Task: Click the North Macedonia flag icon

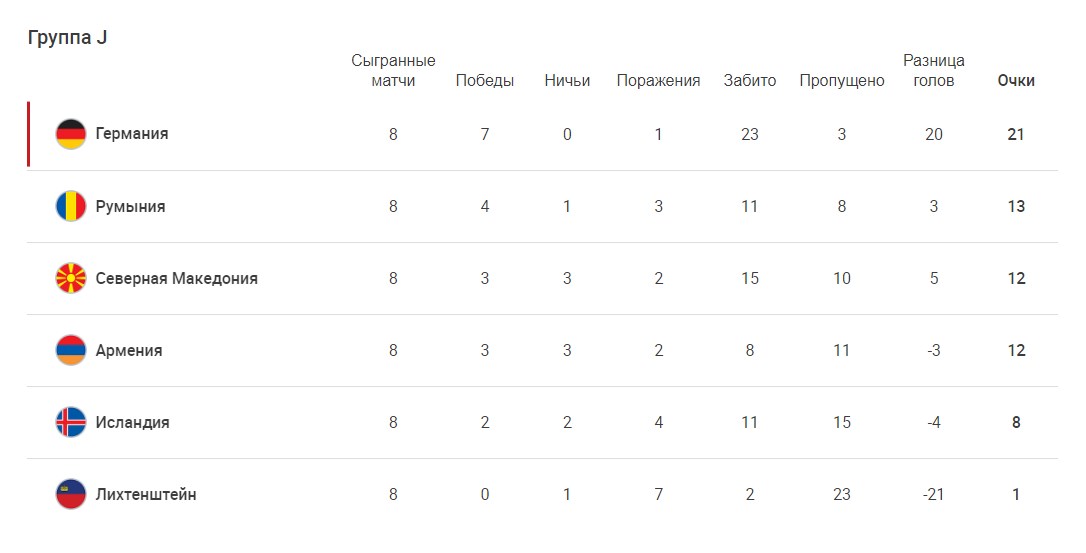Action: (71, 278)
